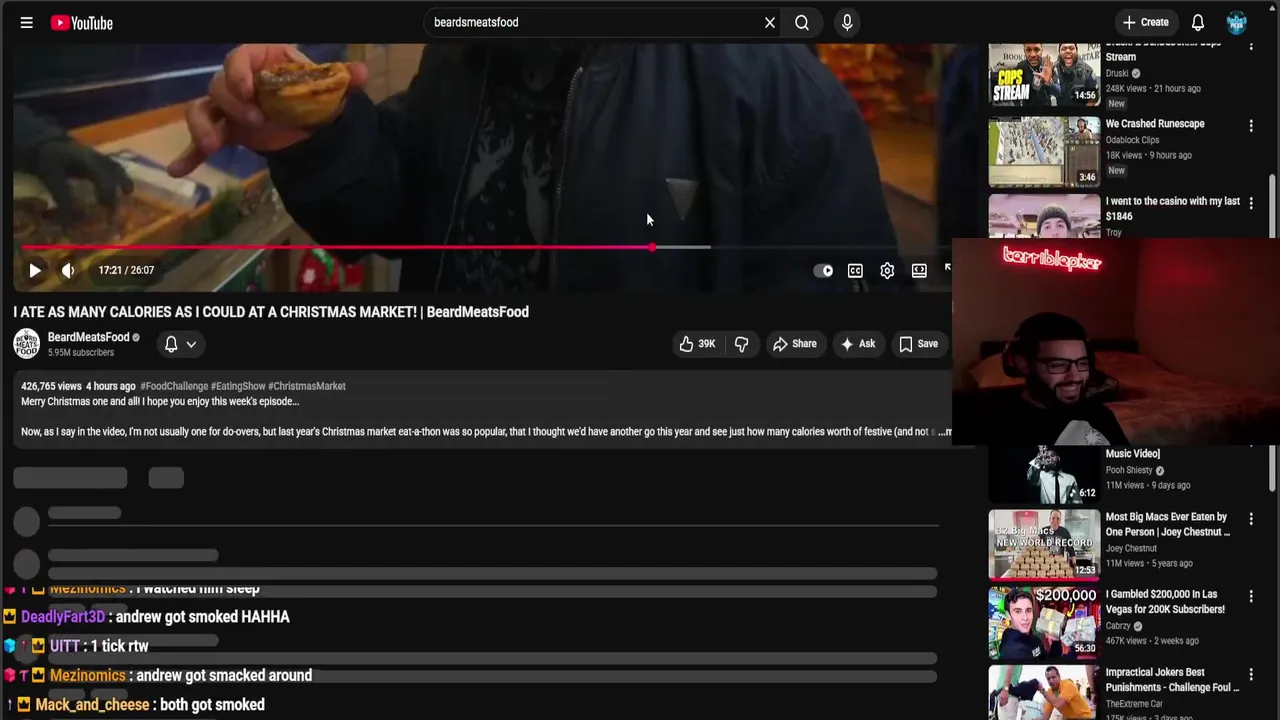Open Most Big Macs Ever Eaten thumbnail
Image resolution: width=1280 pixels, height=720 pixels.
coord(1044,544)
